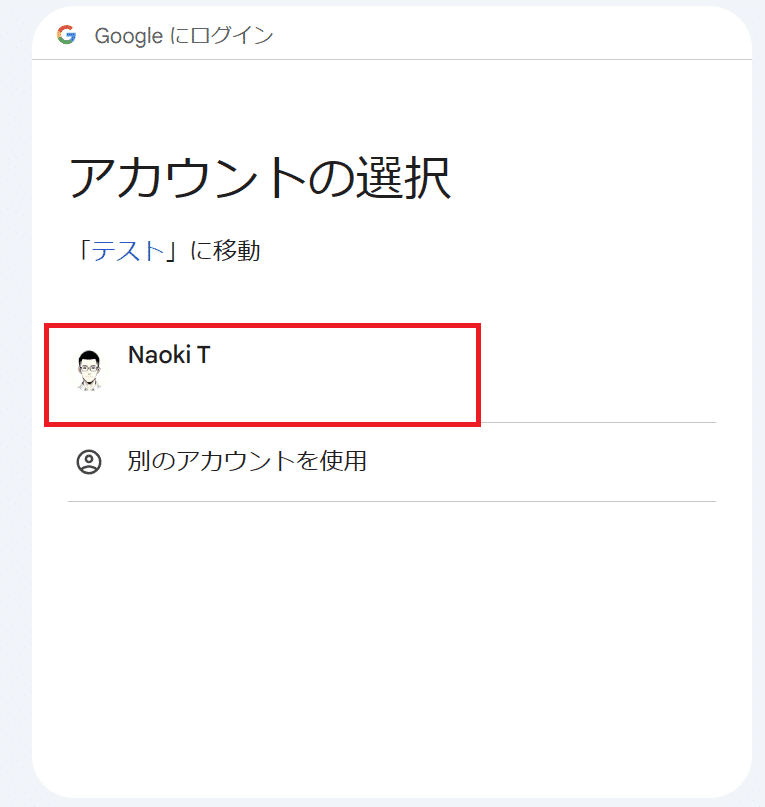Click the Google logo icon
Screen dimensions: 765x807
67,35
